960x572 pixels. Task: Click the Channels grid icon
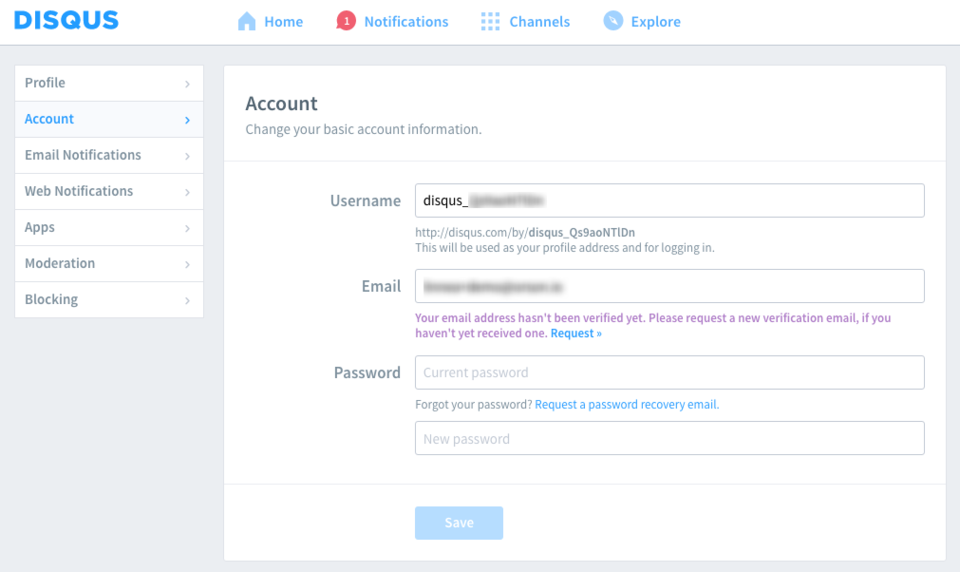coord(490,21)
